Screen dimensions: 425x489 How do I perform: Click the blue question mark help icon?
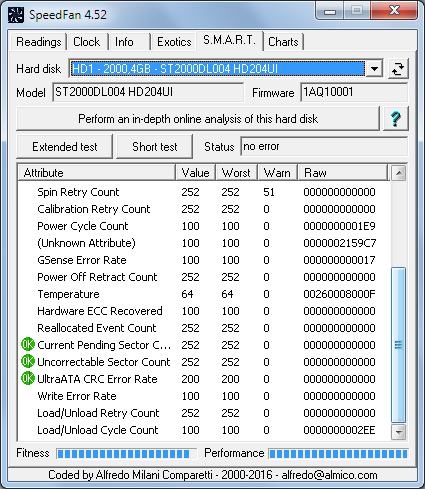point(396,119)
